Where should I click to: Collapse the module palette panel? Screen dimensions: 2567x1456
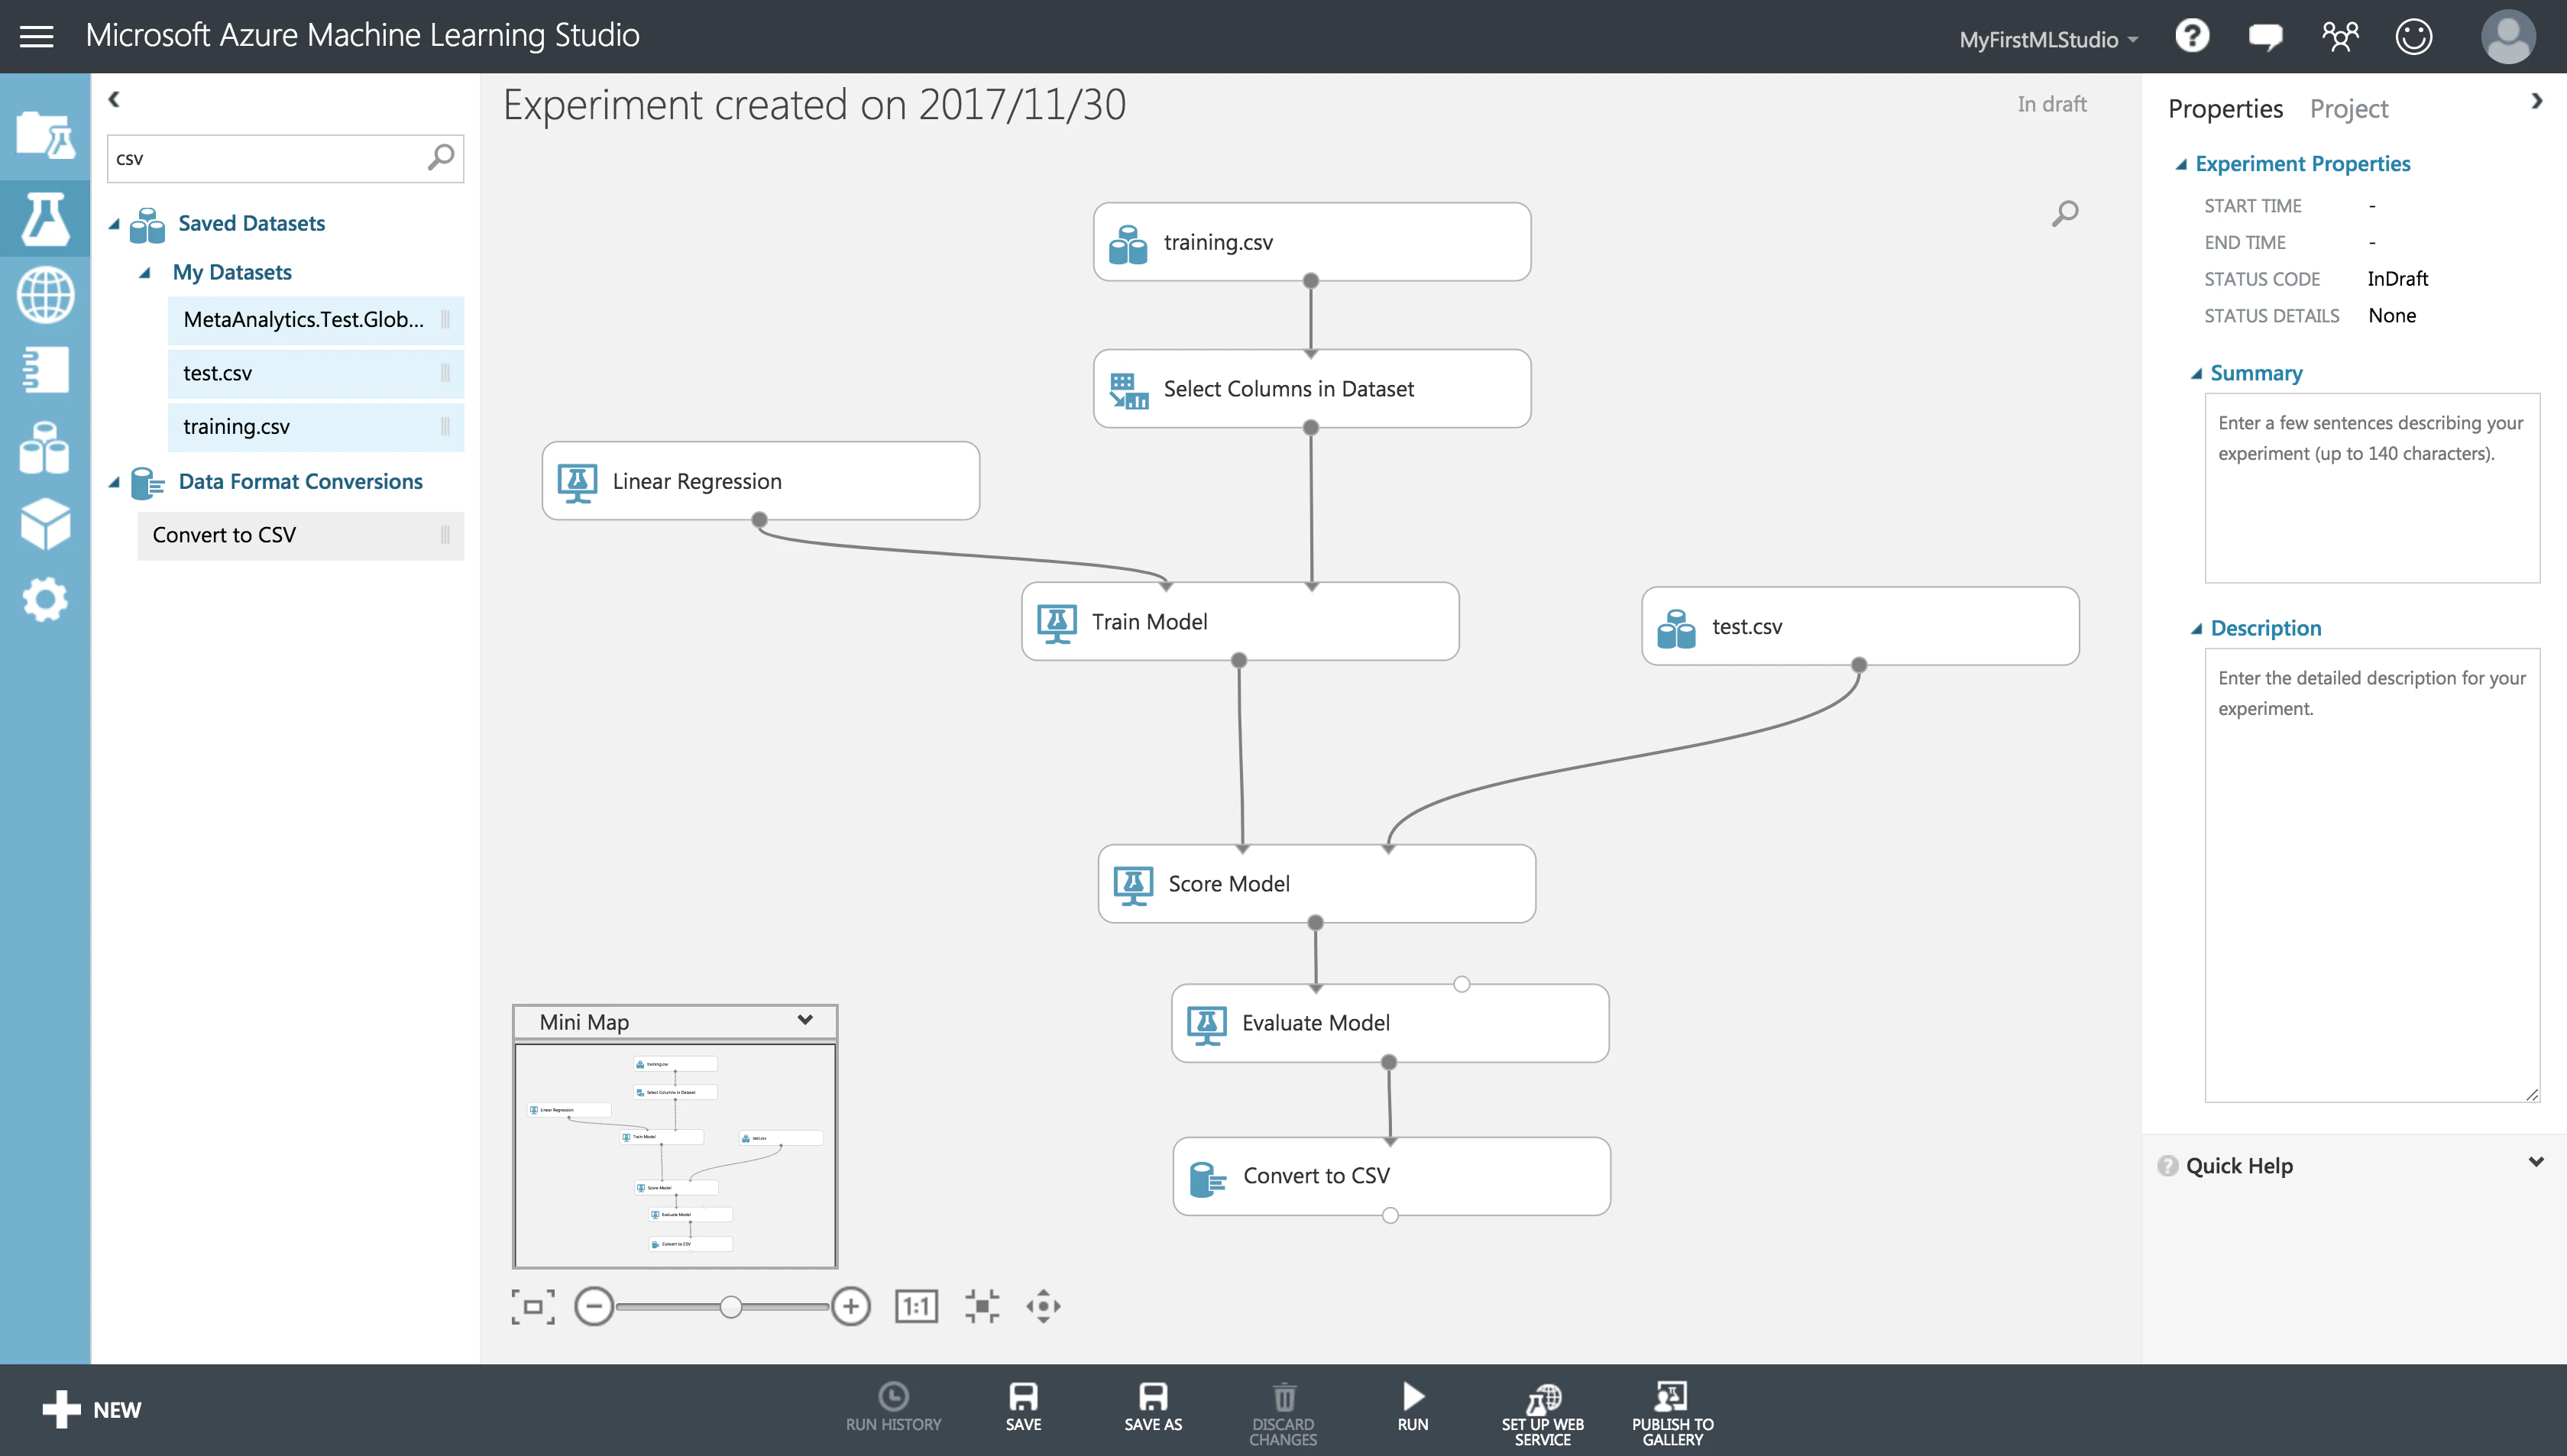point(114,99)
